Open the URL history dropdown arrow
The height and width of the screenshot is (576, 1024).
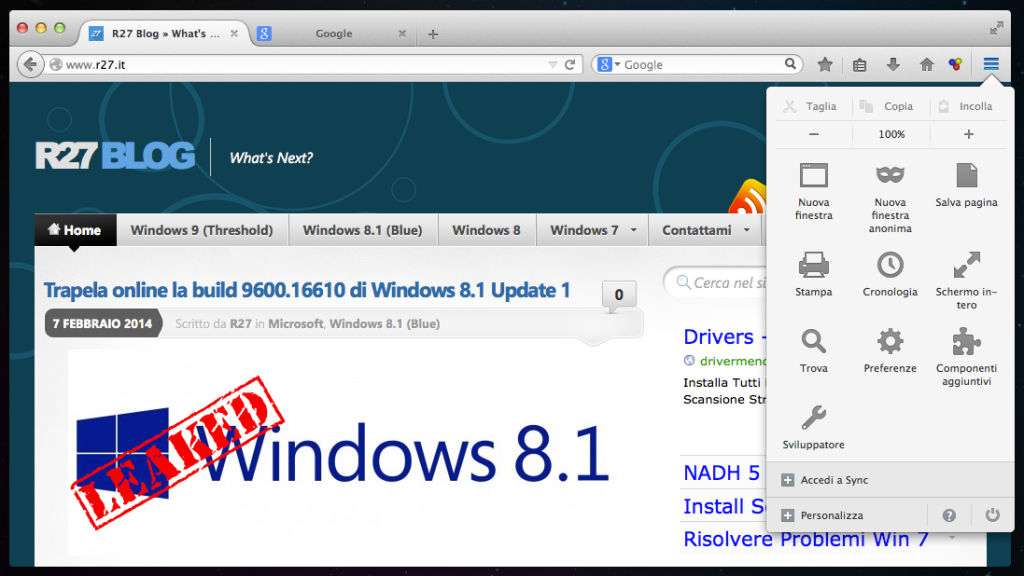click(552, 64)
